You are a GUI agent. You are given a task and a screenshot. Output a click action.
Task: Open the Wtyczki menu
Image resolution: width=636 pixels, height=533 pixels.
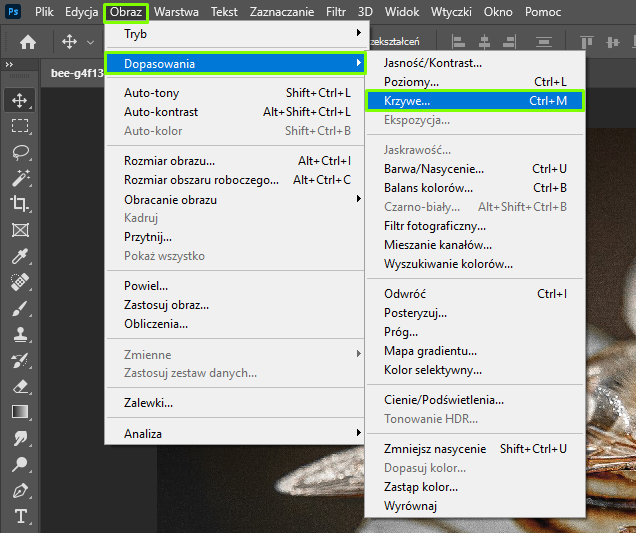(451, 12)
